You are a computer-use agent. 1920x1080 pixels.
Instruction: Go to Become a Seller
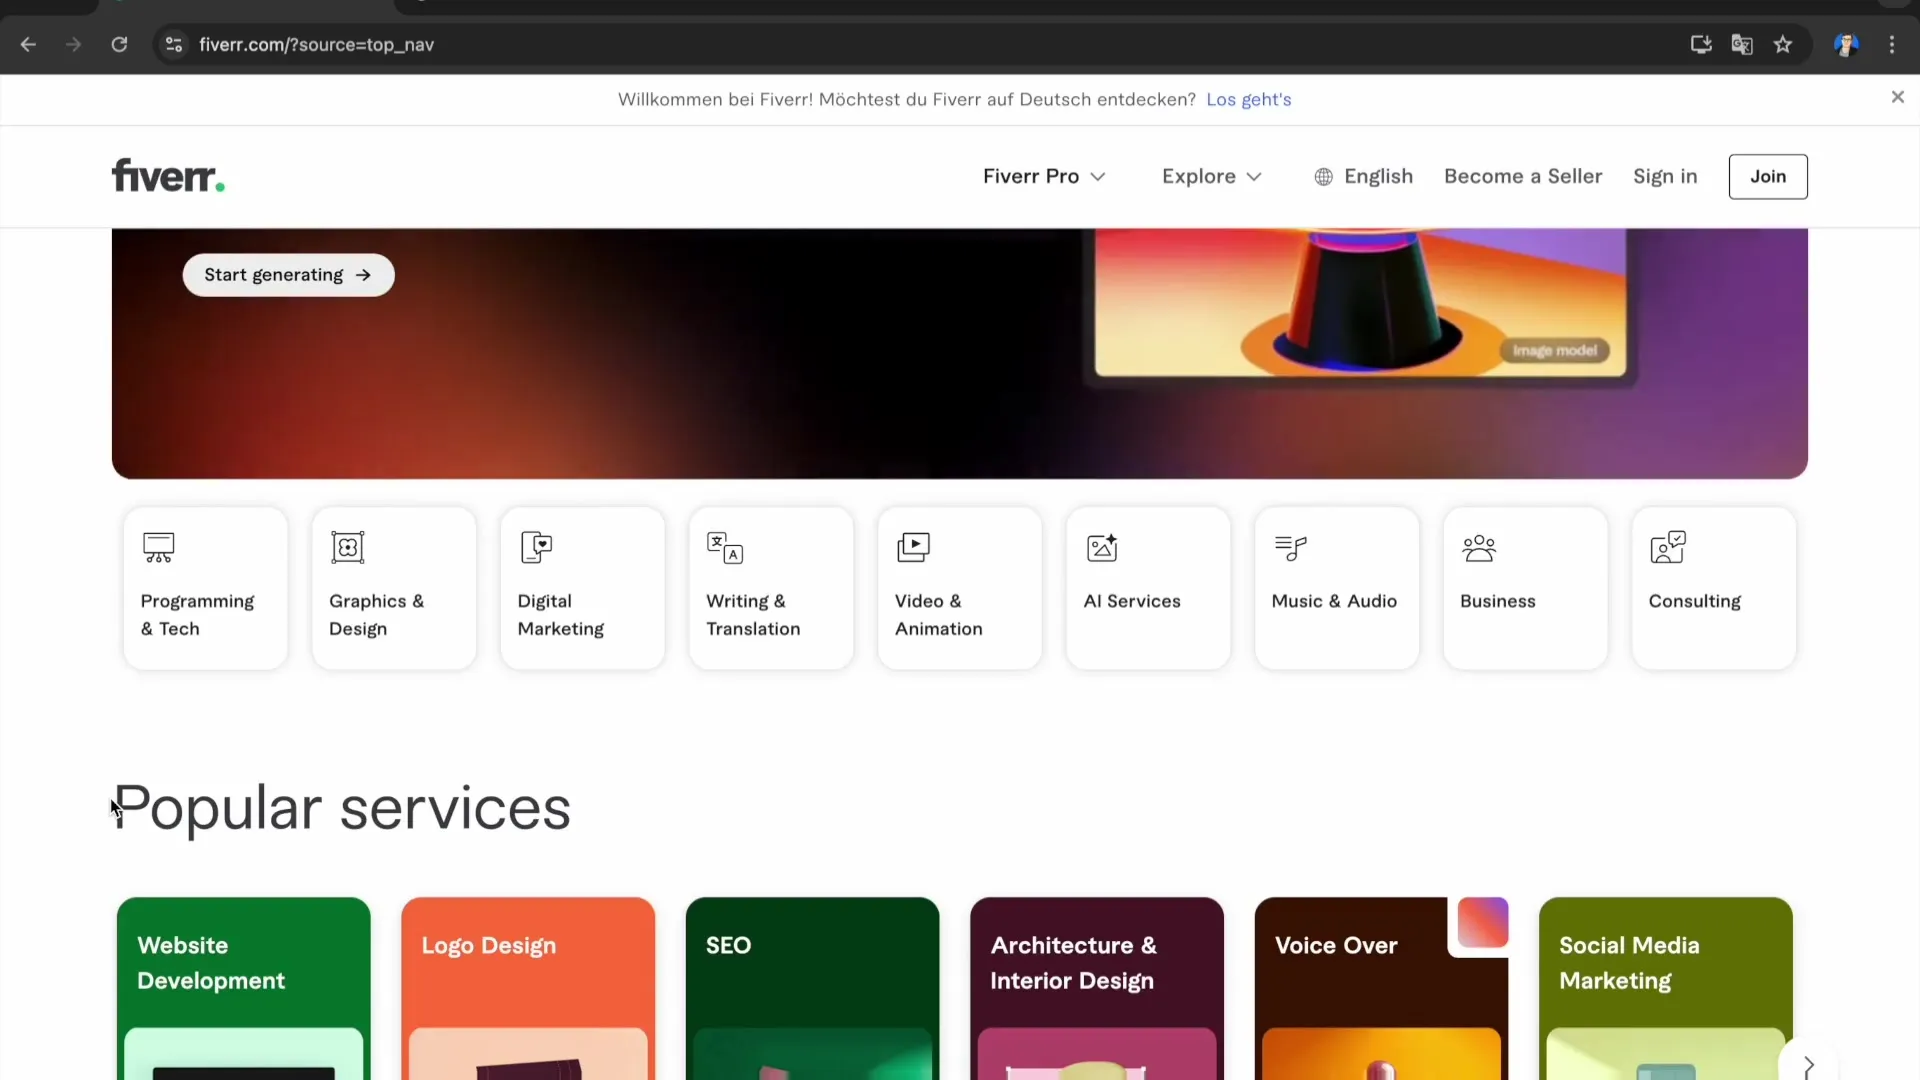[x=1522, y=176]
